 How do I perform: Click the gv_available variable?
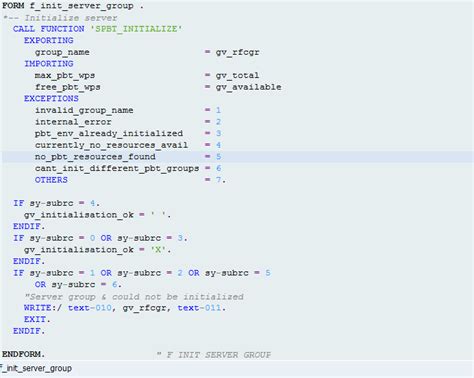coord(249,87)
